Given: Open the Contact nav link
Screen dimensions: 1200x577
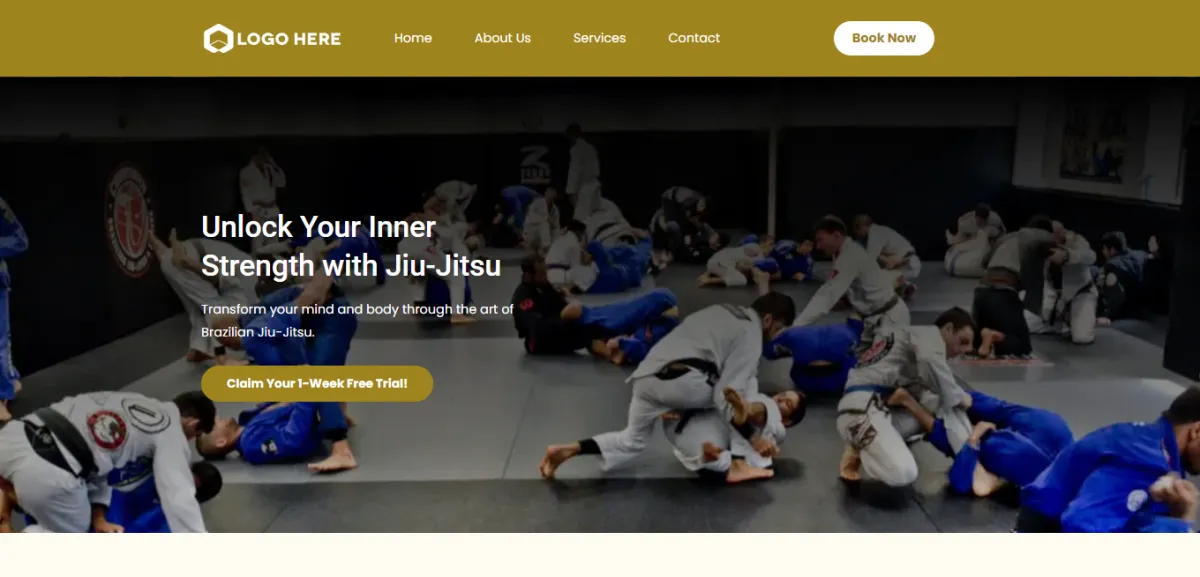Looking at the screenshot, I should 694,38.
